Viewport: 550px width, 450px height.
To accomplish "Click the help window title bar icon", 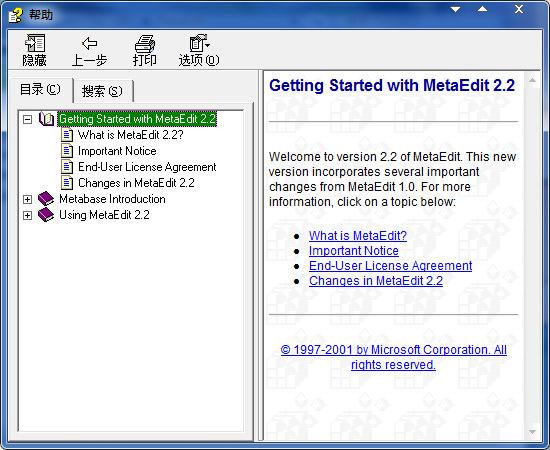I will coord(15,15).
